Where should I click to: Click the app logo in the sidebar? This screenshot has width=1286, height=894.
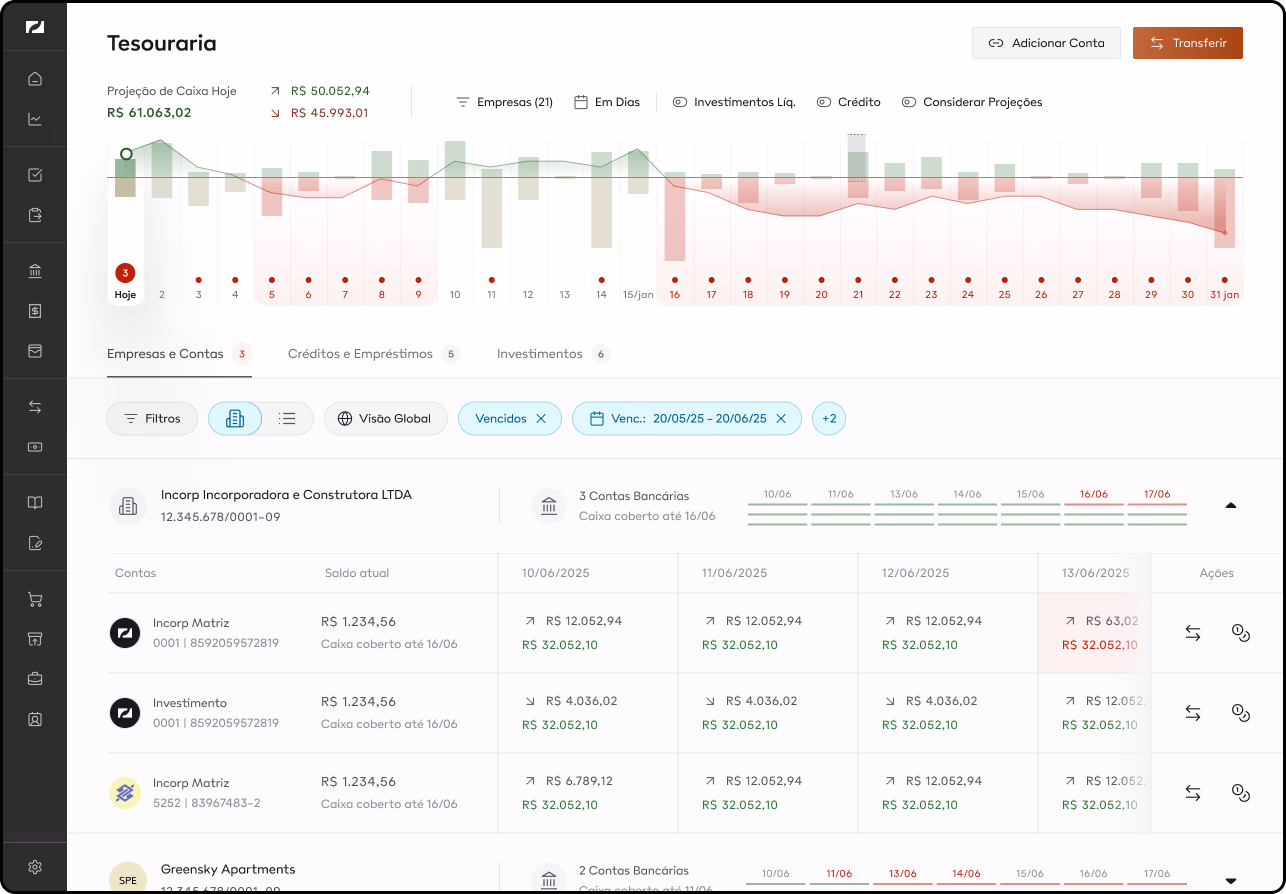[x=35, y=27]
